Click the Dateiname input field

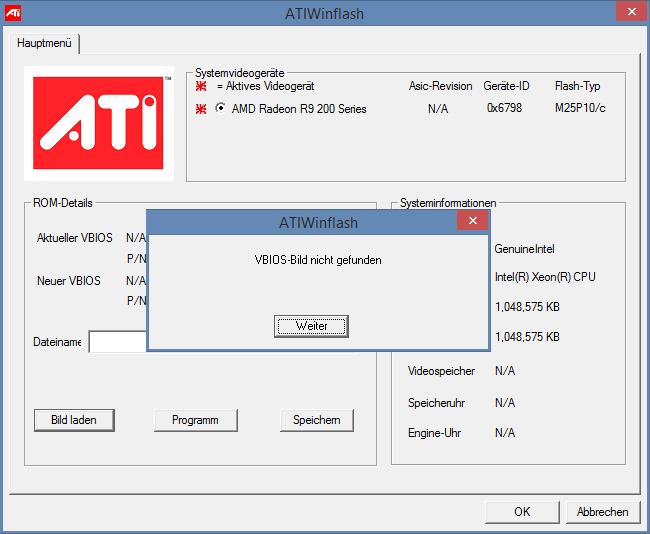point(118,342)
